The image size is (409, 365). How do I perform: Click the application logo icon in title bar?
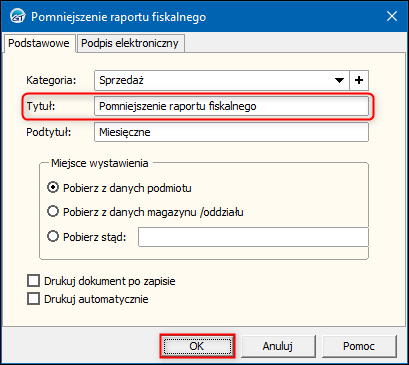click(18, 16)
